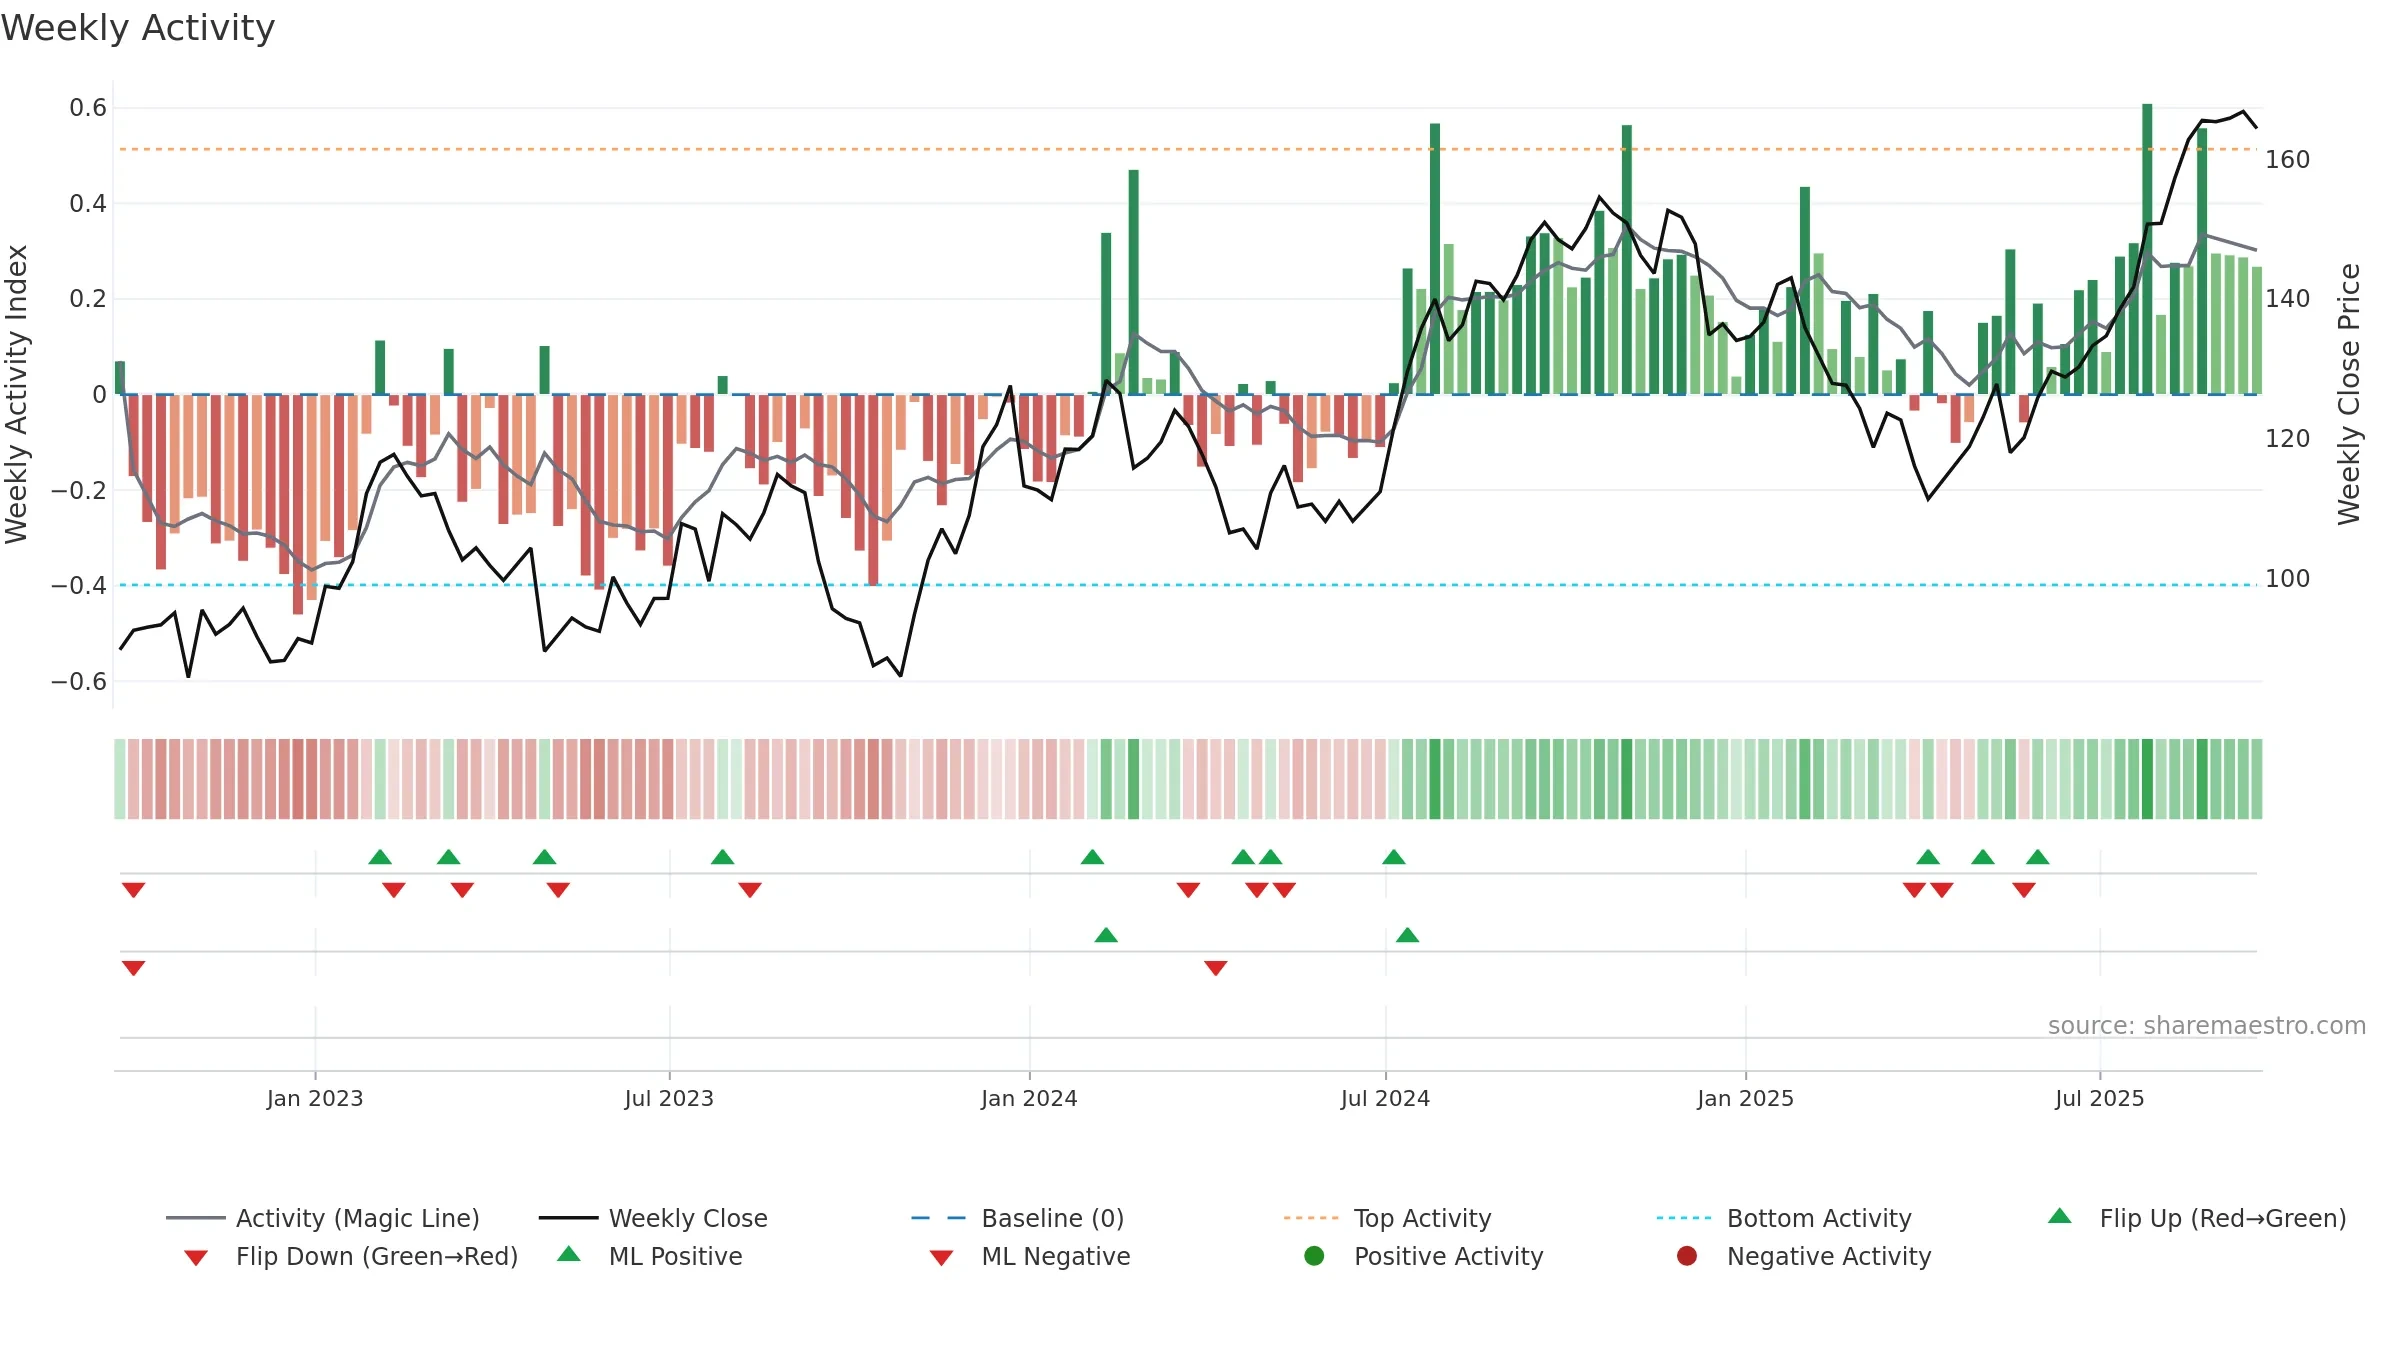Click the Flip Up marker just after Jul 2024
This screenshot has height=1350, width=2400.
[x=1394, y=857]
